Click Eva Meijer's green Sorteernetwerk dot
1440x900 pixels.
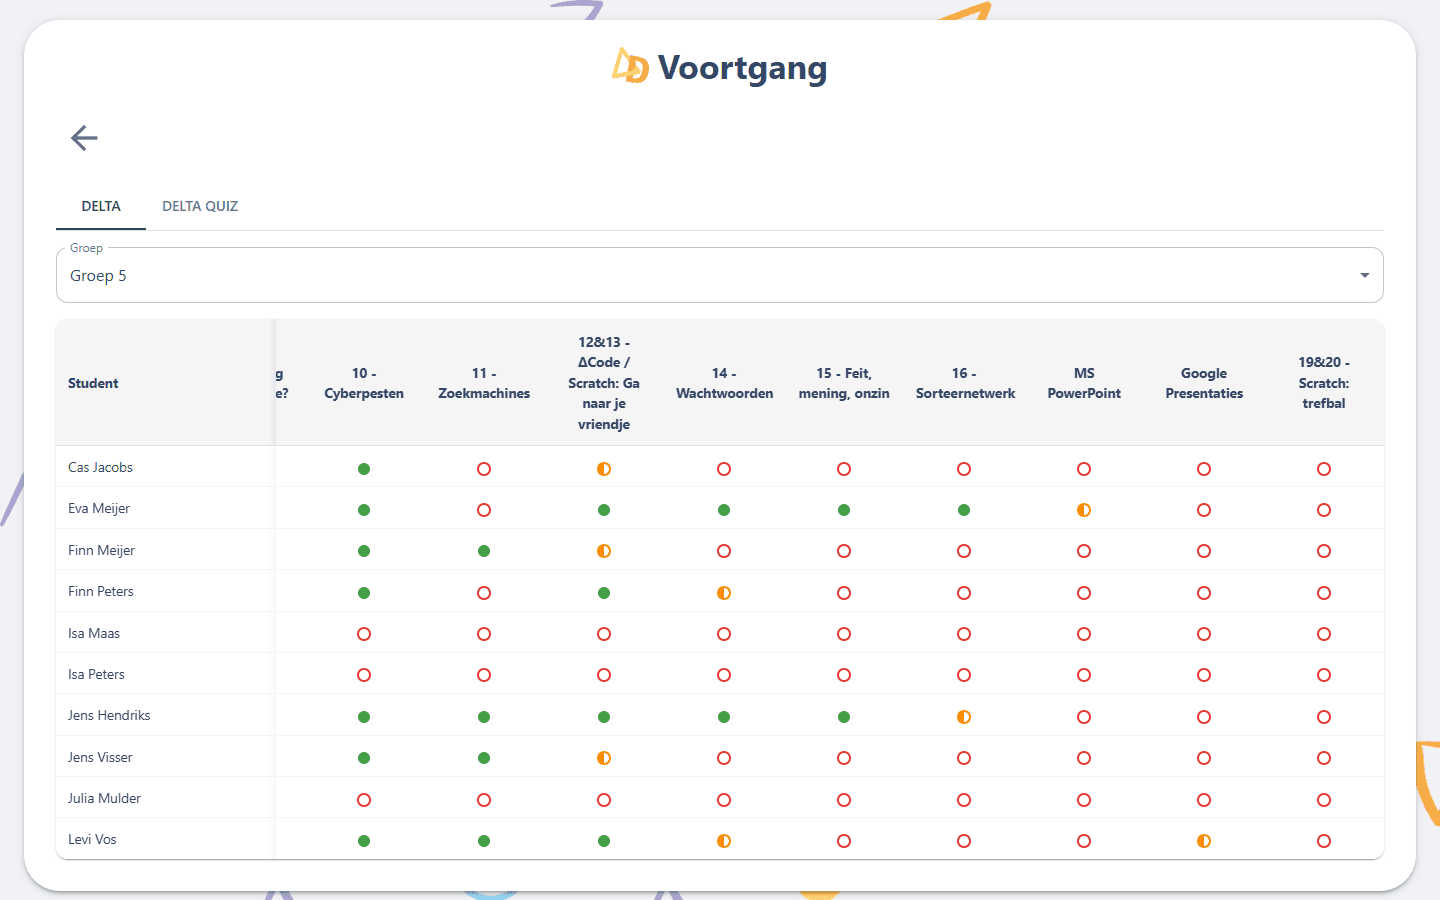(964, 510)
